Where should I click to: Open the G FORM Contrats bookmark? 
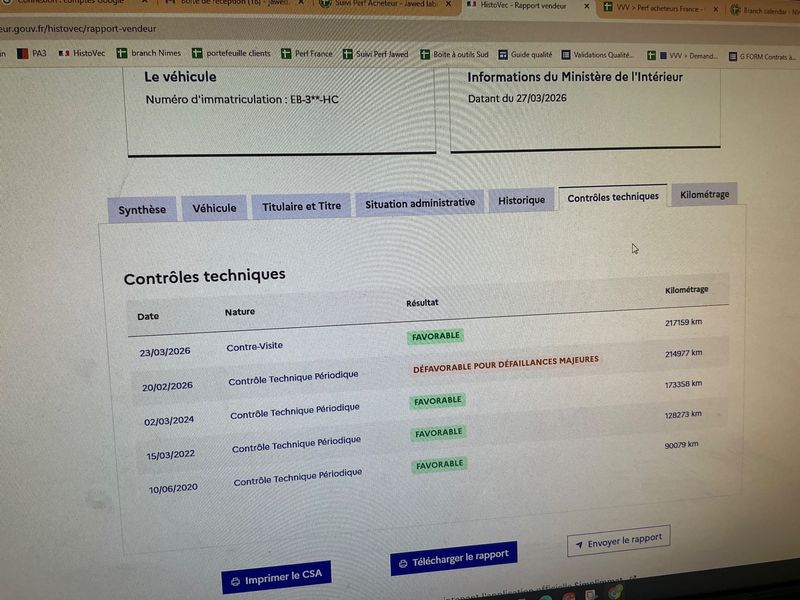click(762, 57)
